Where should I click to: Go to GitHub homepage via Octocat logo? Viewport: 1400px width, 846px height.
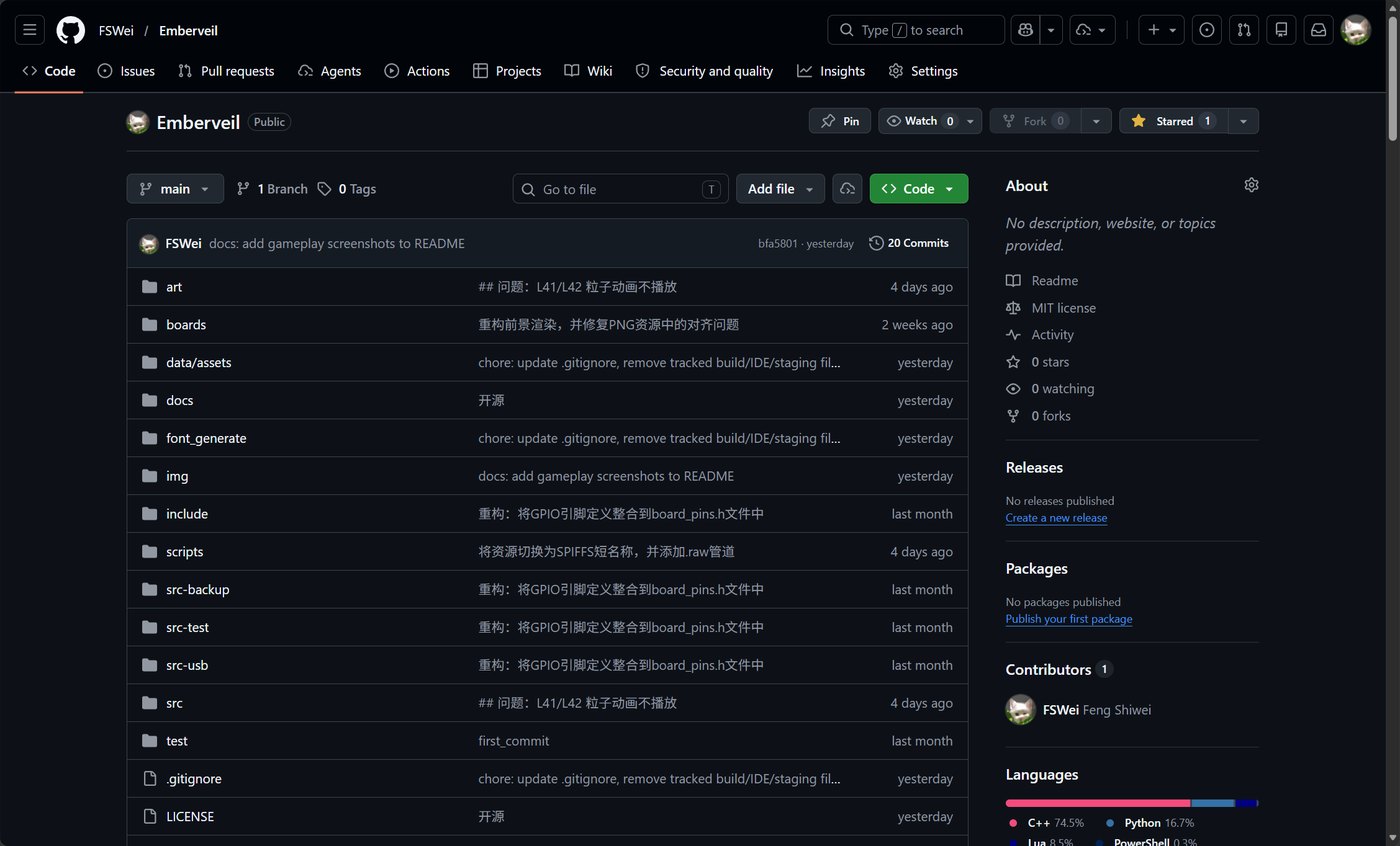pos(71,30)
